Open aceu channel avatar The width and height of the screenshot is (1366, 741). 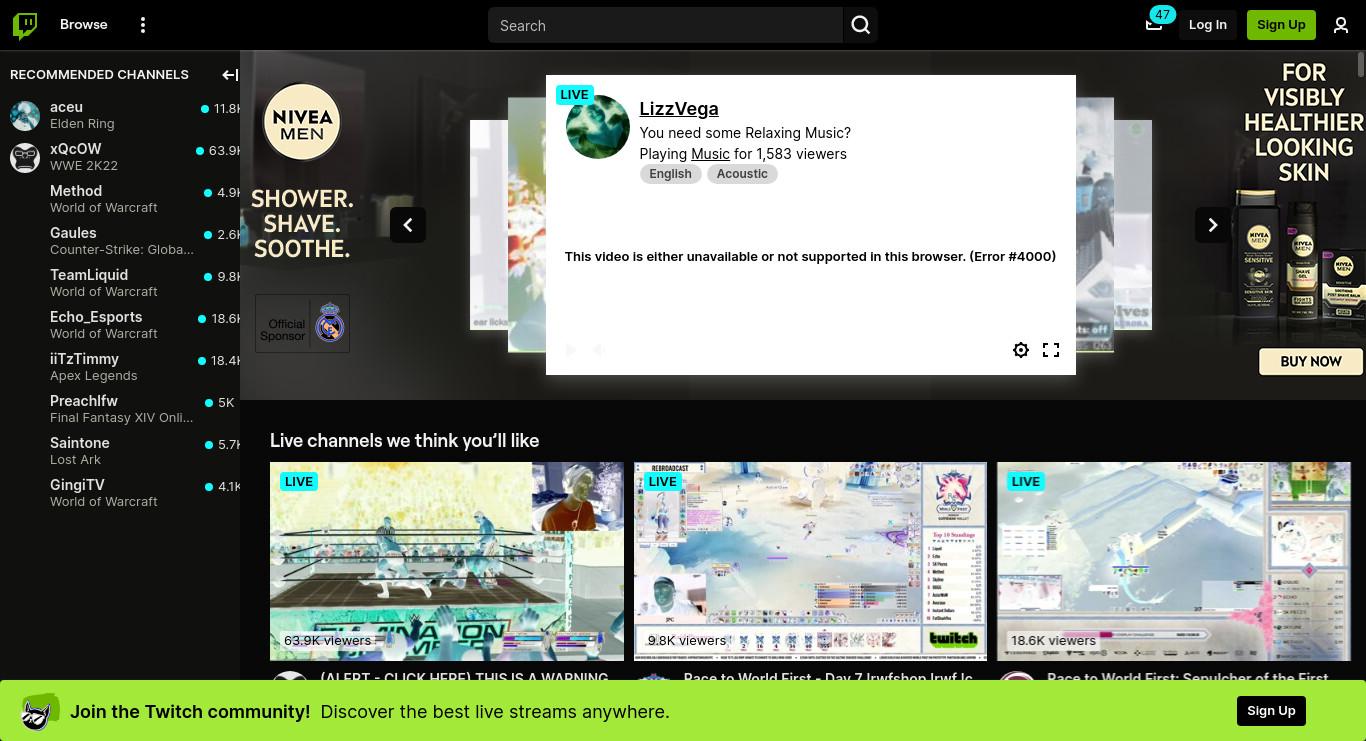[25, 115]
